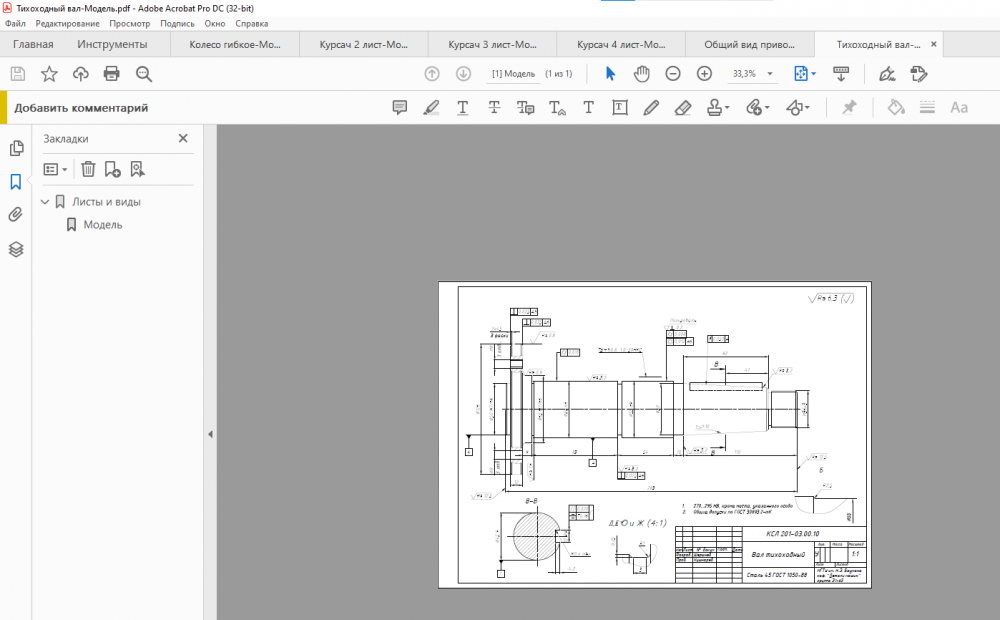
Task: Click the add new bookmark icon
Action: coord(112,169)
